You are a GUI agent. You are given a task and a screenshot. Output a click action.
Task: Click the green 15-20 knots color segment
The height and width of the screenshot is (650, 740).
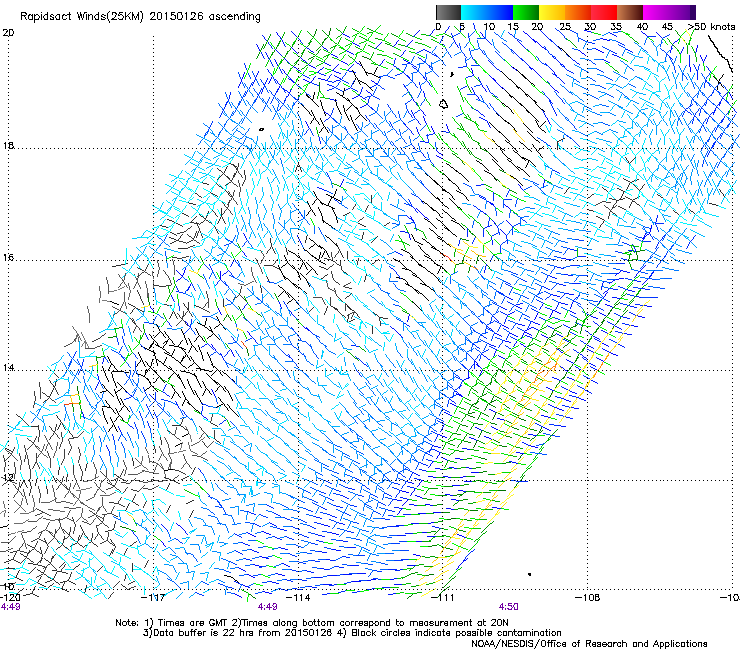click(x=526, y=12)
